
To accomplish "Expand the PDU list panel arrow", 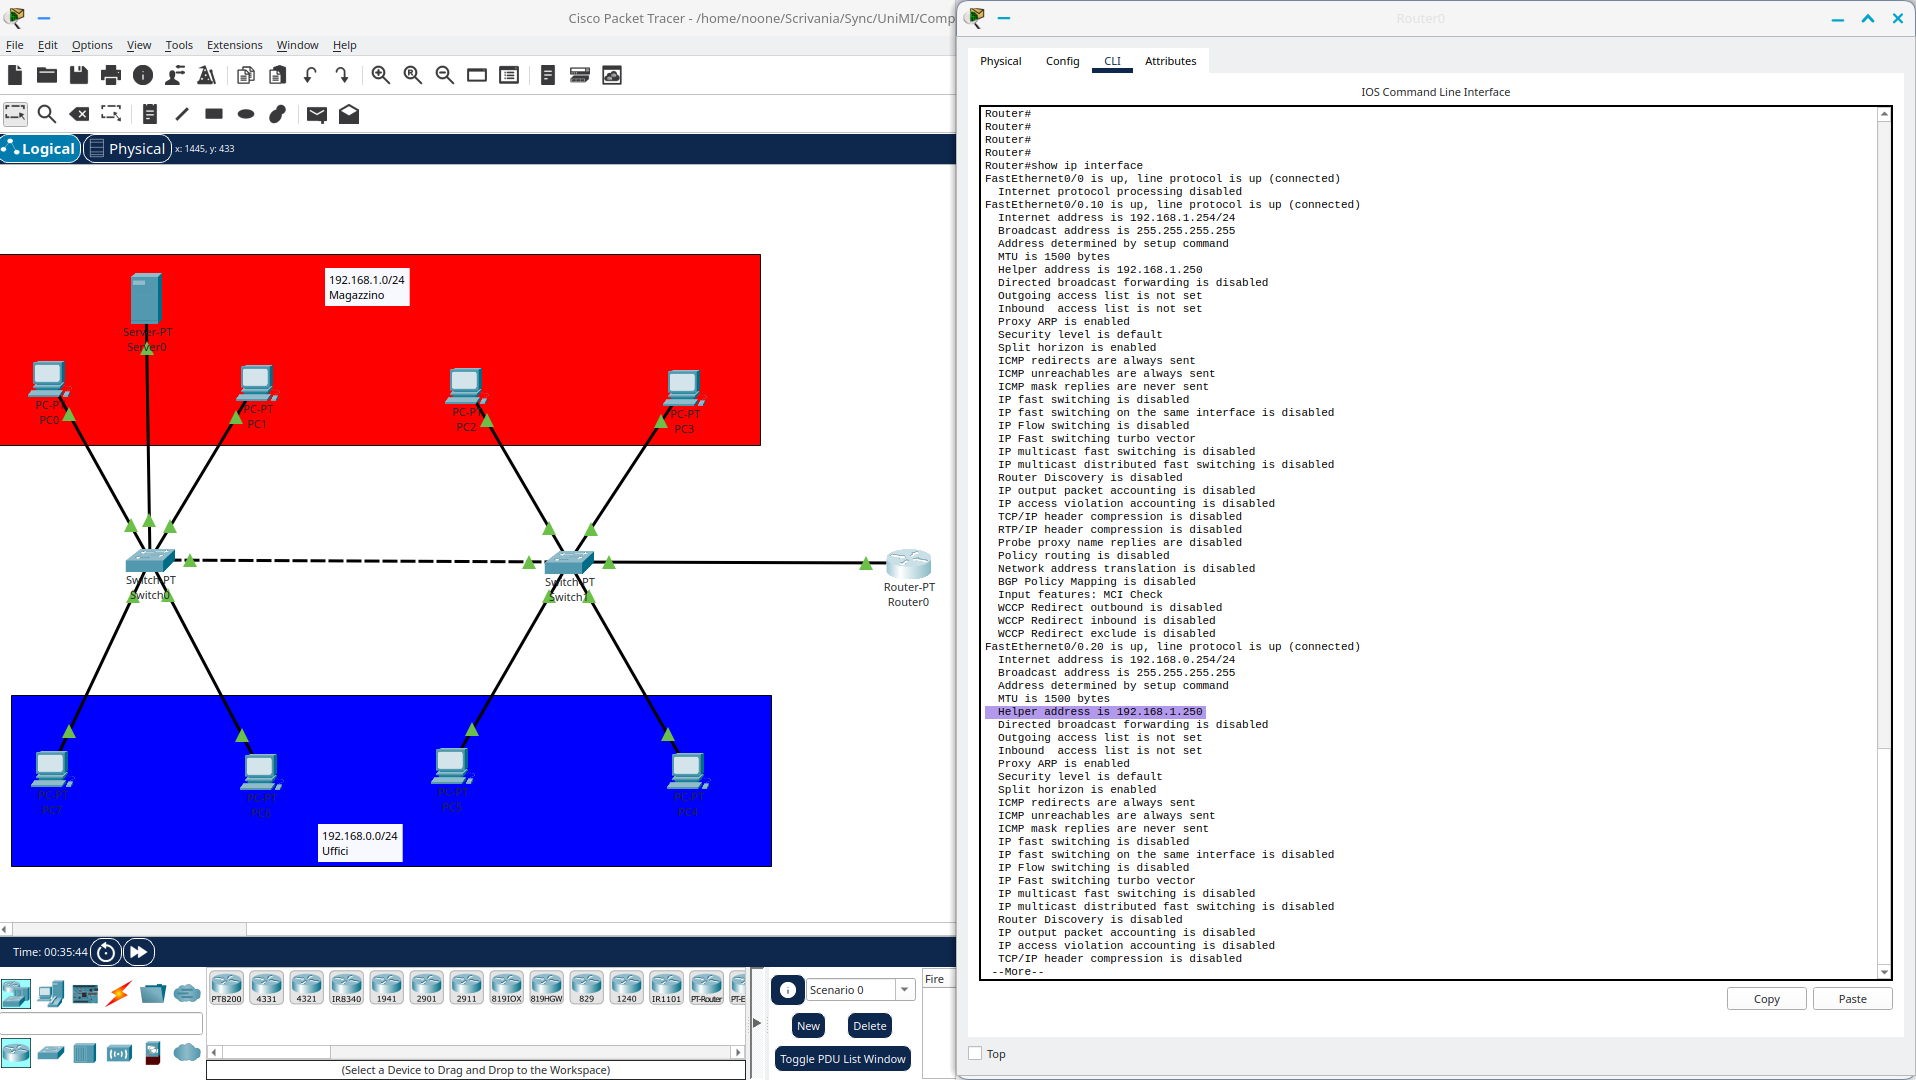I will coord(757,1023).
